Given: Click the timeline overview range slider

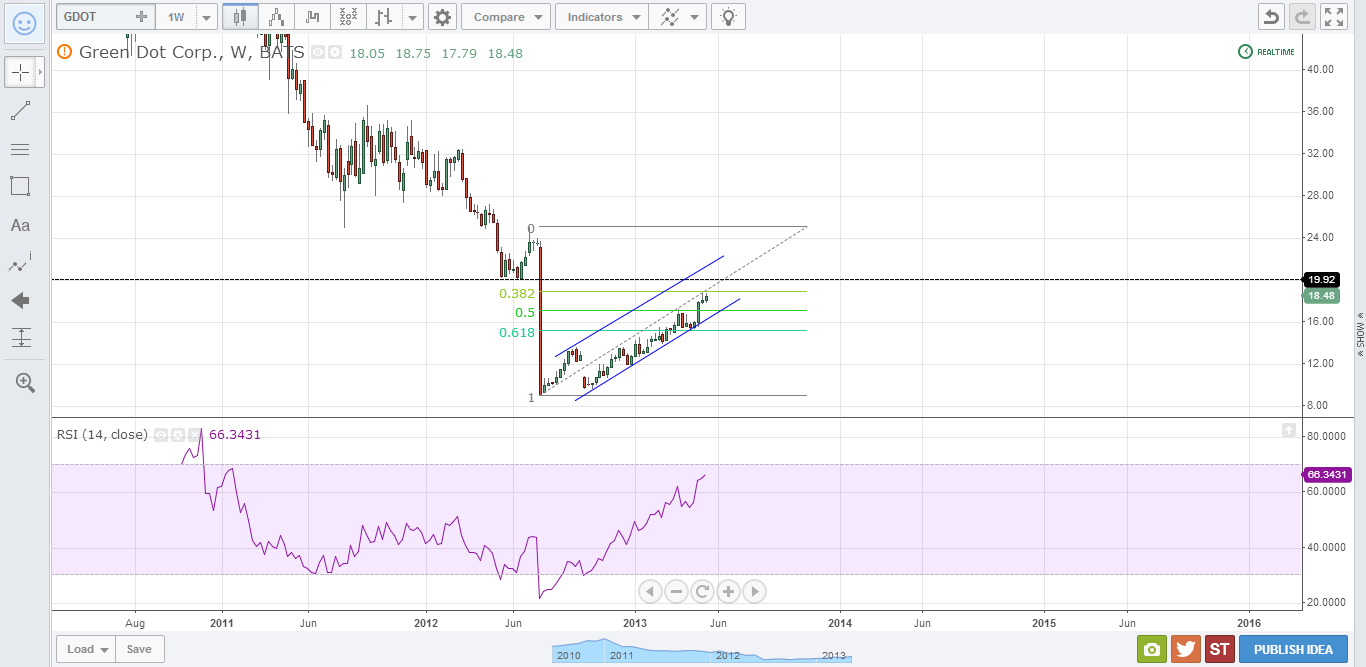Looking at the screenshot, I should pyautogui.click(x=702, y=652).
